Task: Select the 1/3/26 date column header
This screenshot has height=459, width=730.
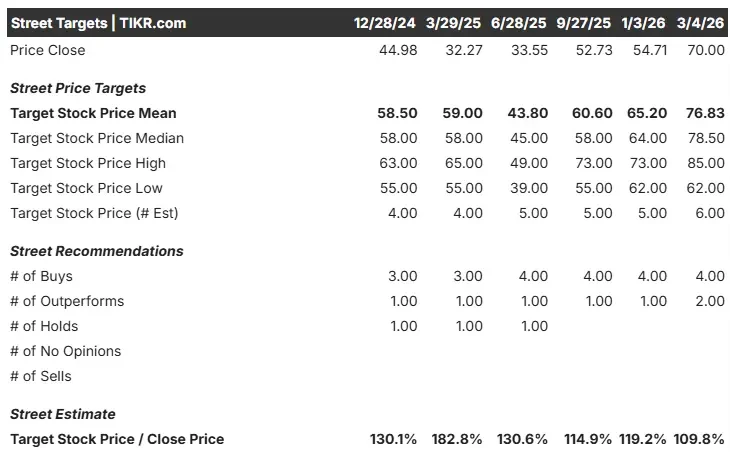Action: (645, 23)
